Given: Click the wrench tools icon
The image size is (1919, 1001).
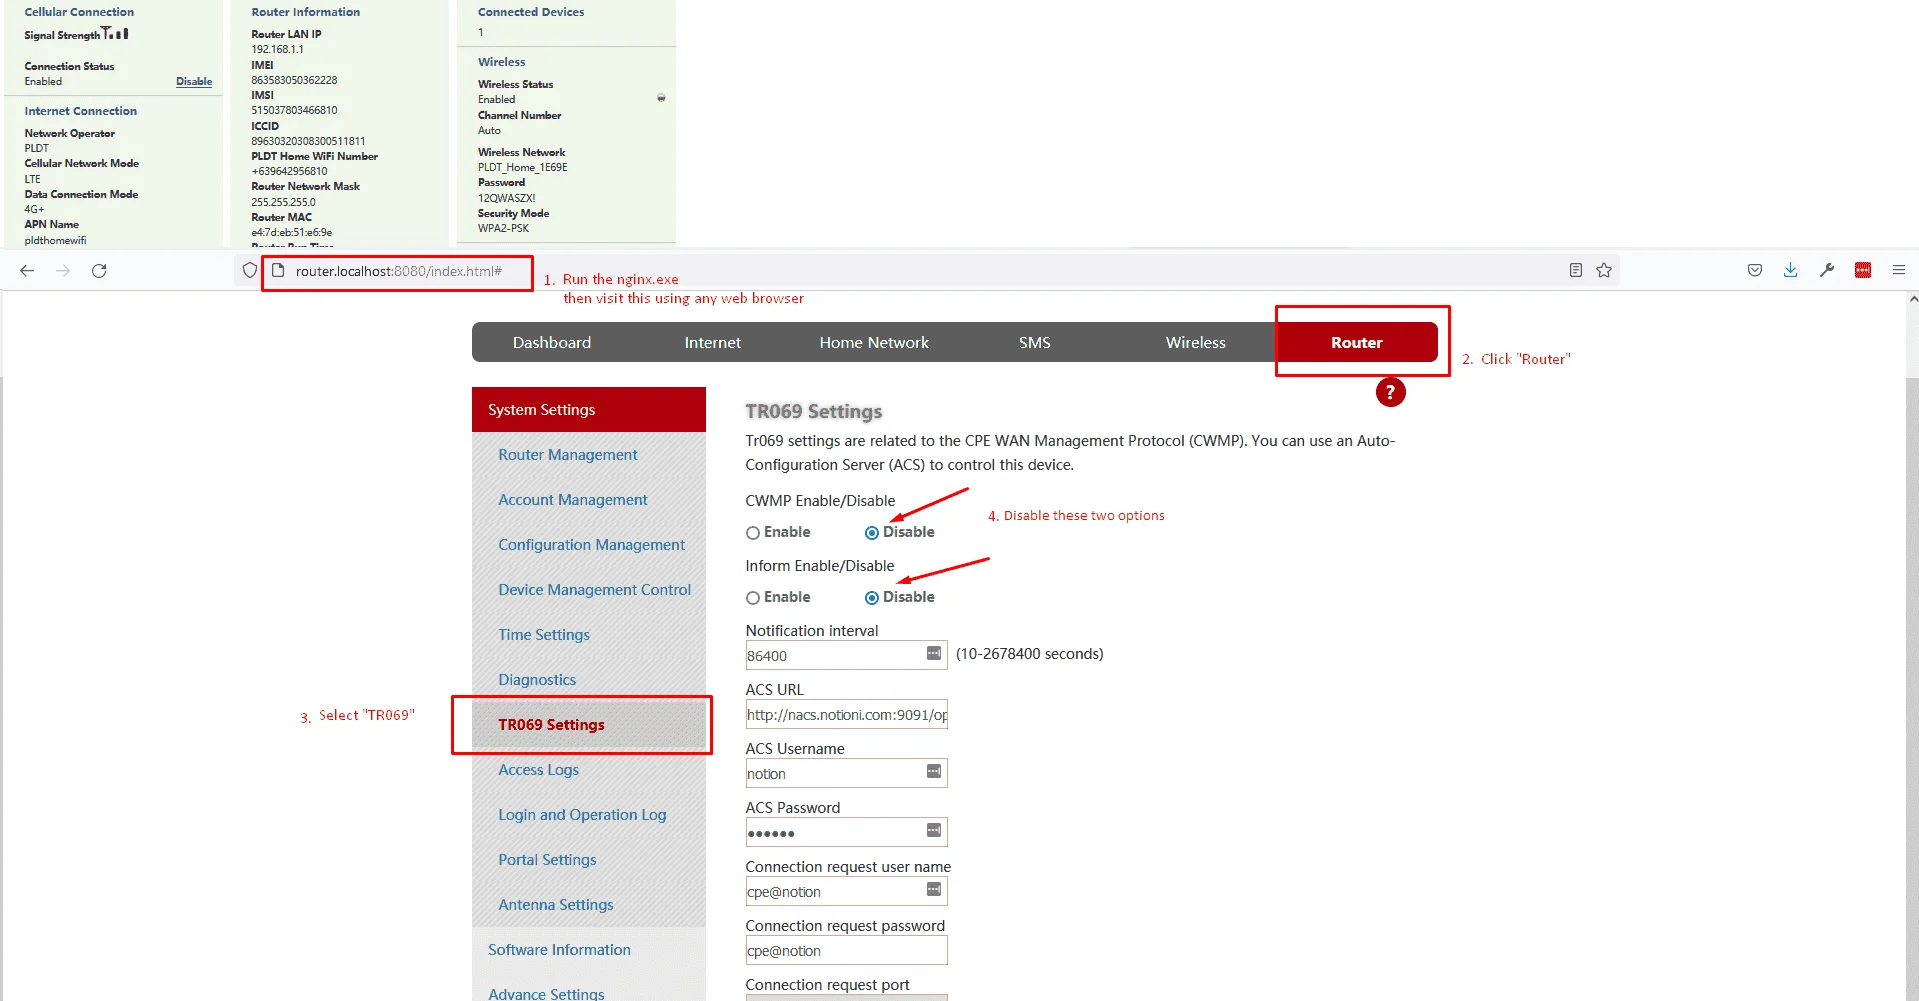Looking at the screenshot, I should [x=1827, y=270].
